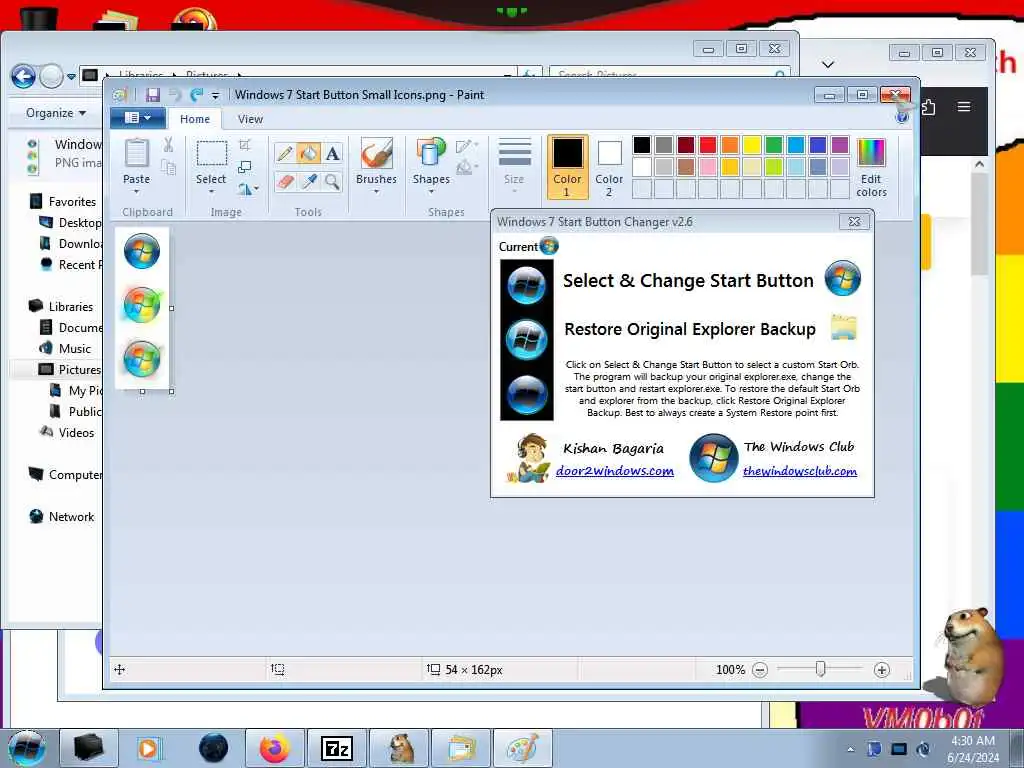Open 7-Zip from the taskbar
Image resolution: width=1024 pixels, height=768 pixels.
(336, 748)
